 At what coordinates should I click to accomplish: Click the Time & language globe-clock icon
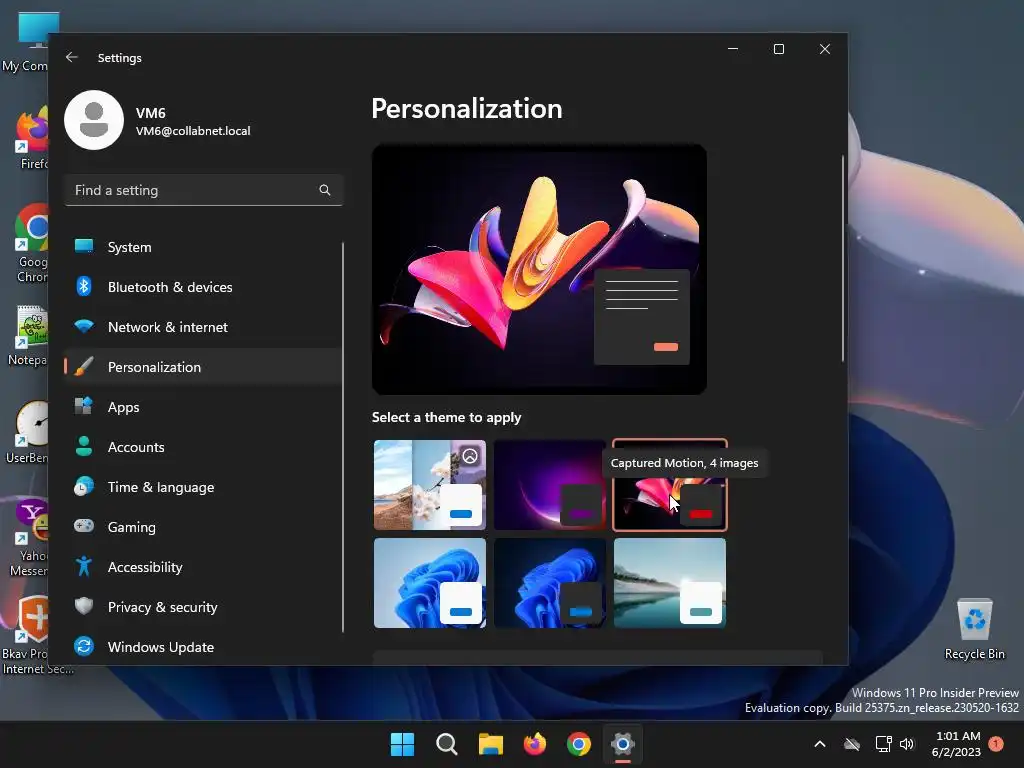[84, 487]
